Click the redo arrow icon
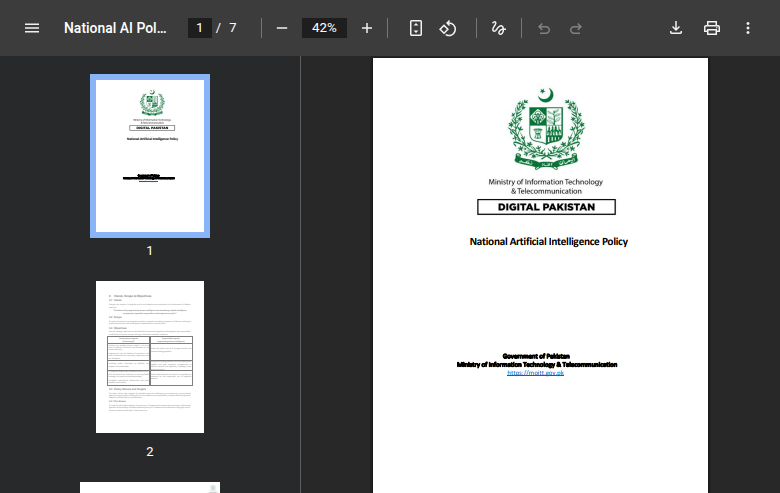This screenshot has height=493, width=780. click(576, 28)
